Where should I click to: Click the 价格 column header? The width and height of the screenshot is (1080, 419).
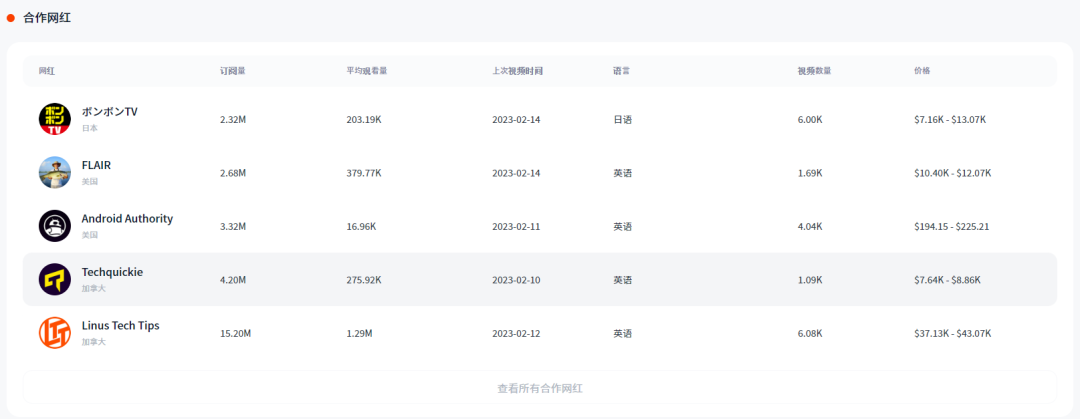point(922,71)
